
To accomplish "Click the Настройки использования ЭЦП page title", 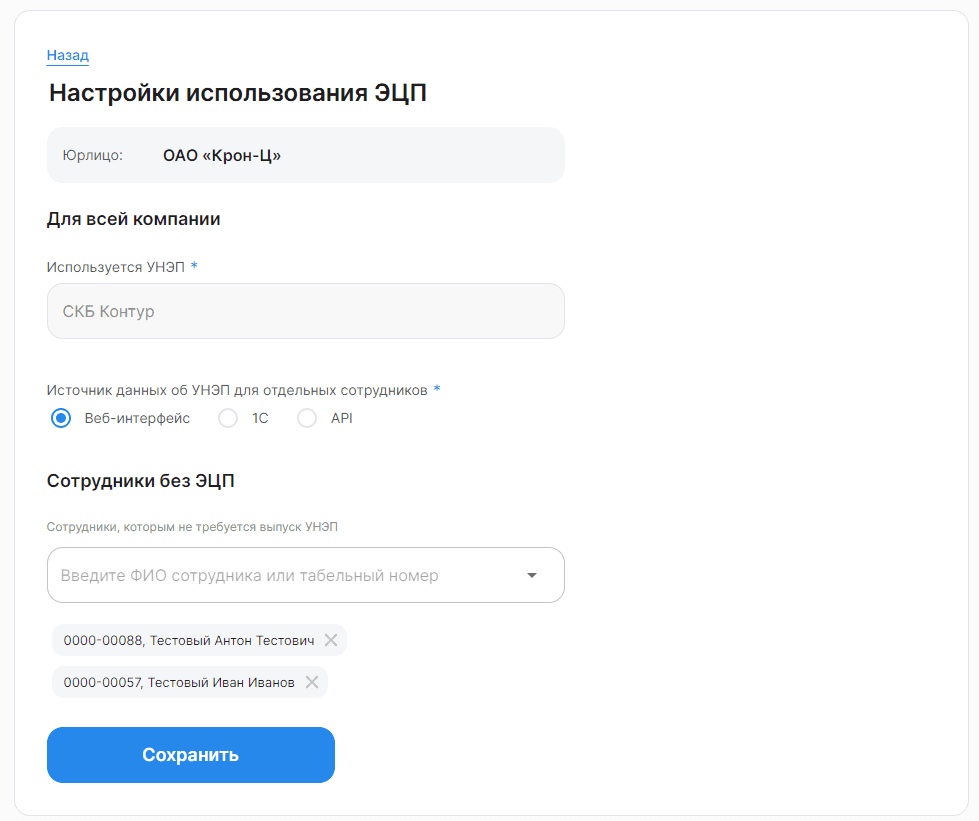I will [237, 92].
